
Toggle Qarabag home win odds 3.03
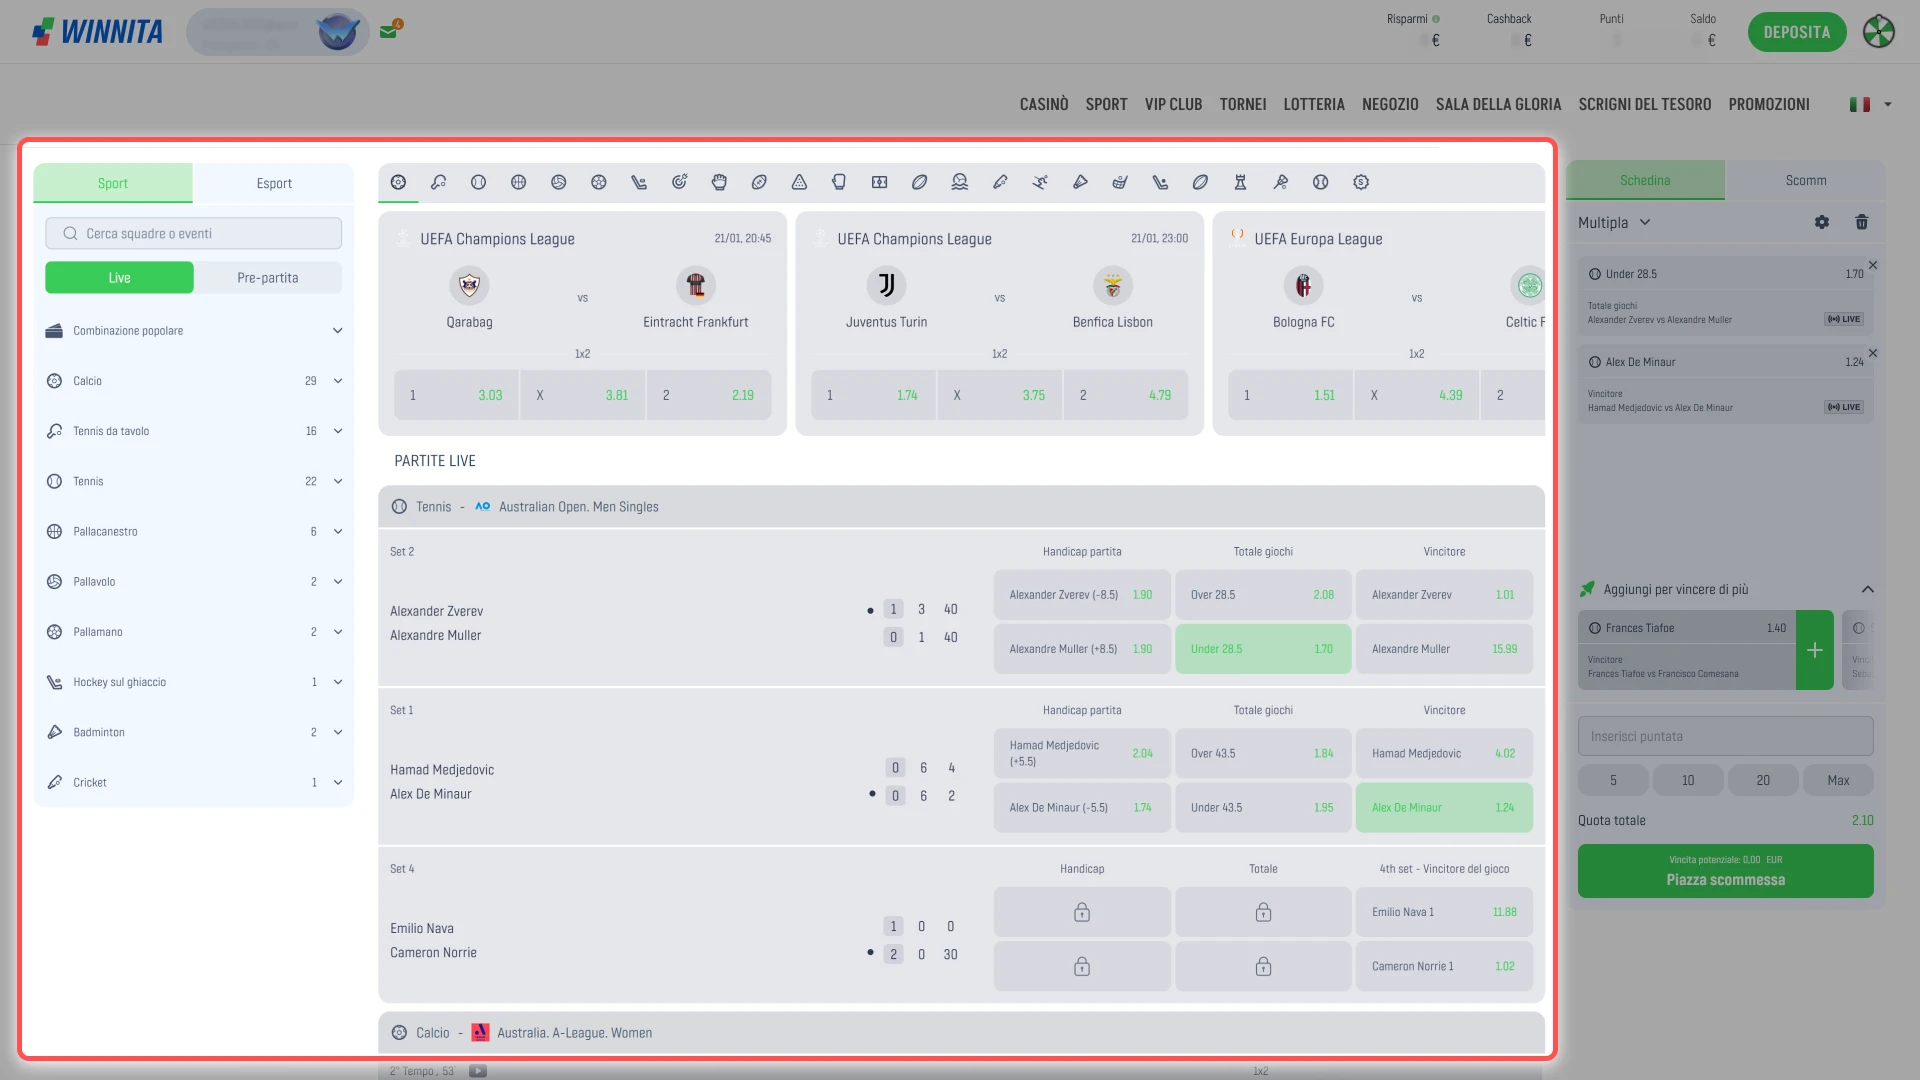click(456, 395)
